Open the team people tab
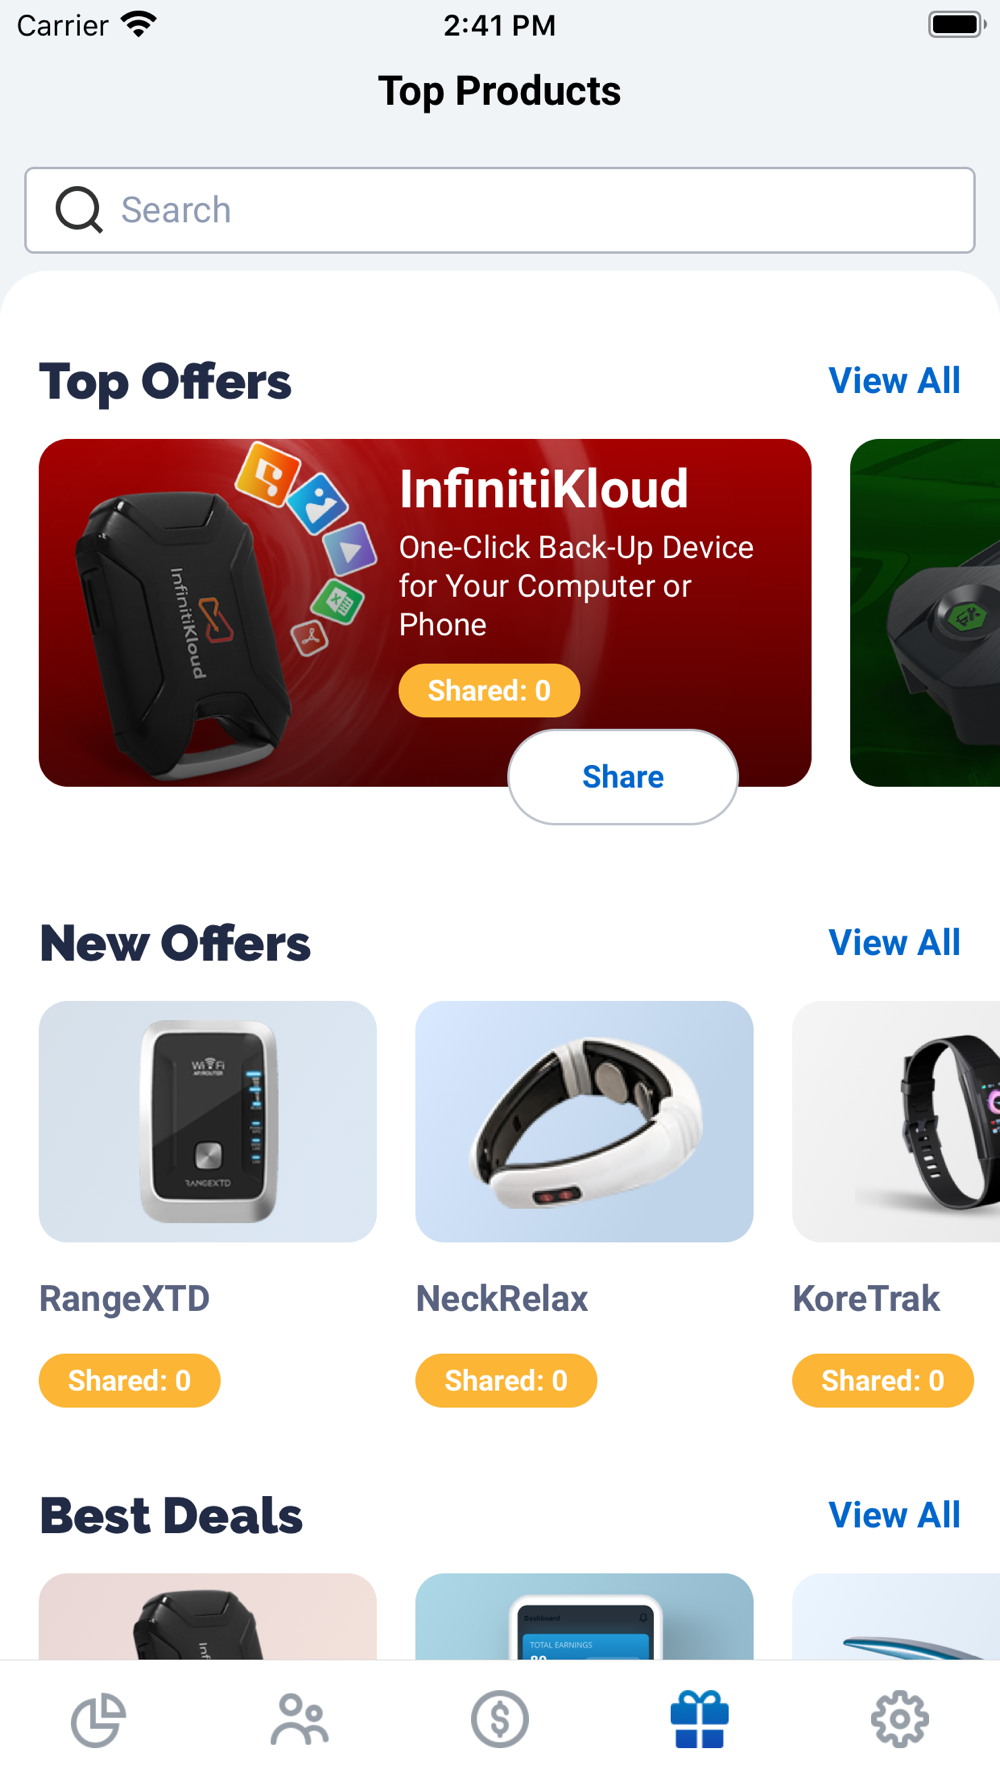This screenshot has height=1778, width=1000. [299, 1719]
